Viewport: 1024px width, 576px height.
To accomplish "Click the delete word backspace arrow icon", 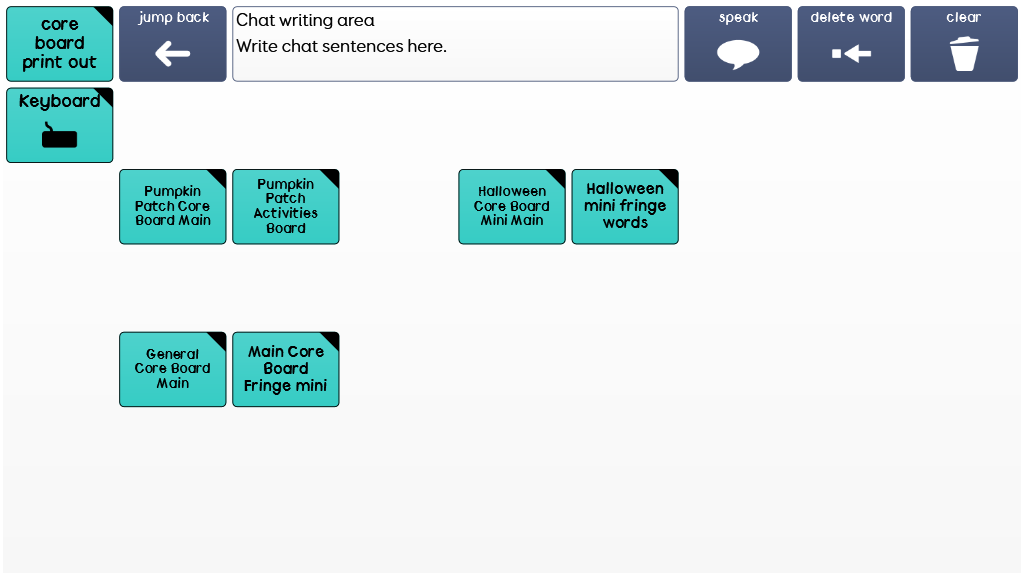I will pyautogui.click(x=851, y=54).
